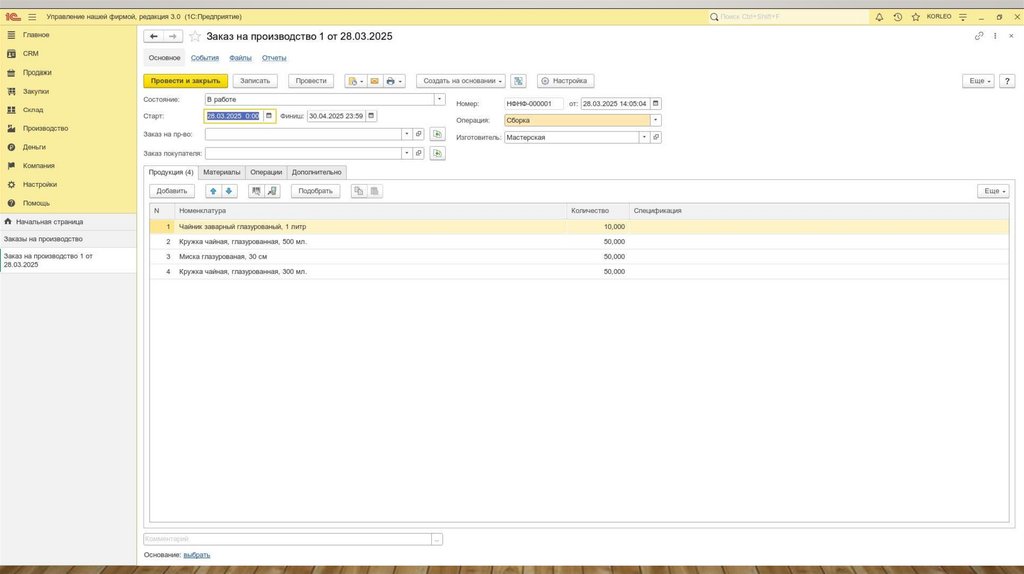Screen dimensions: 1024x574
Task: Click the email envelope icon
Action: [374, 81]
